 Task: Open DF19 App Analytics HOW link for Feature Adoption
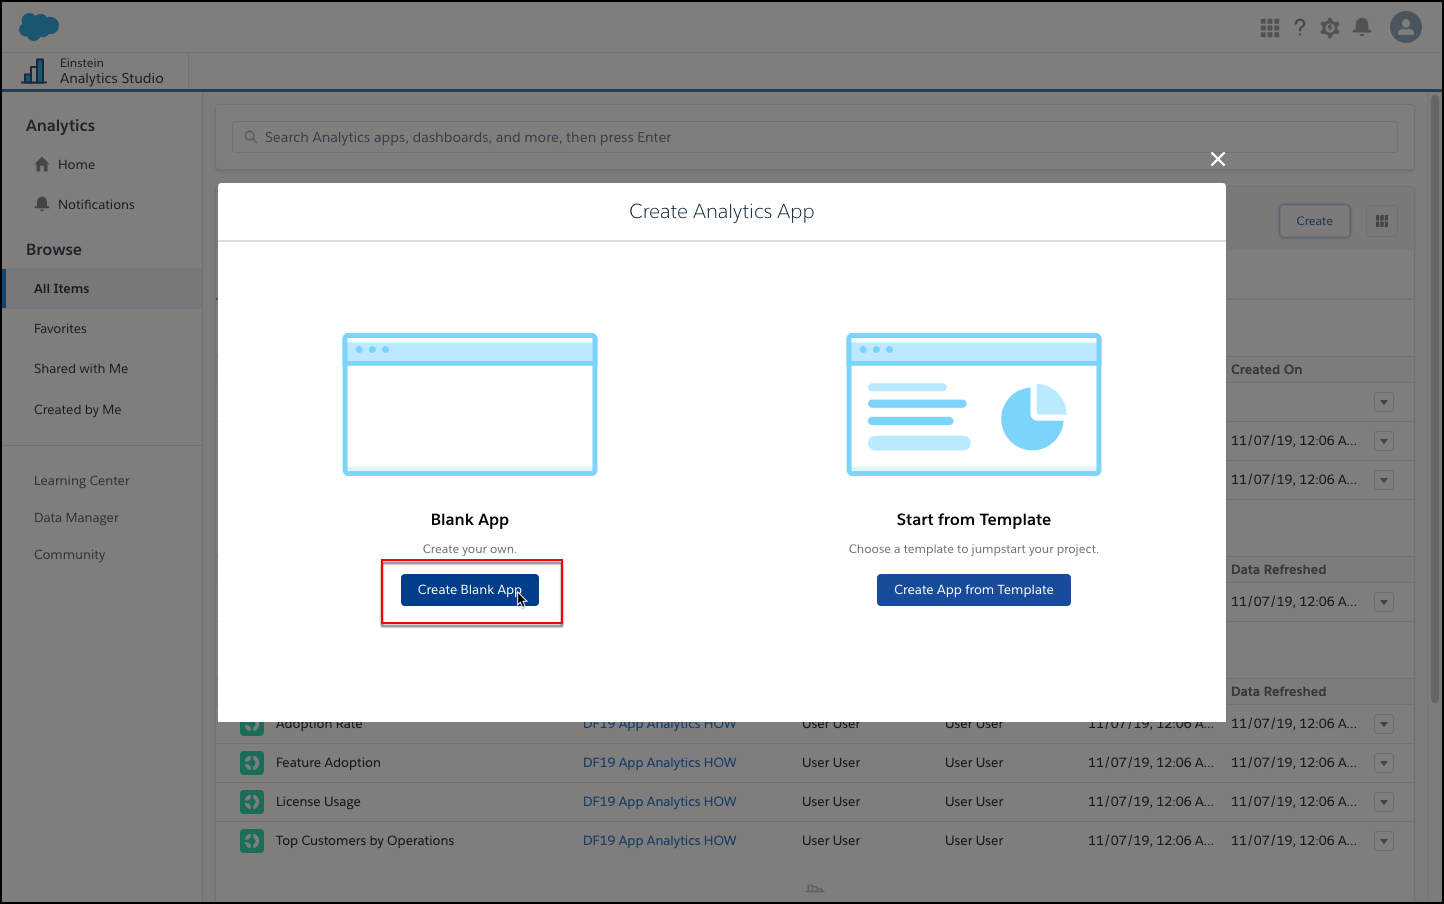[x=659, y=762]
